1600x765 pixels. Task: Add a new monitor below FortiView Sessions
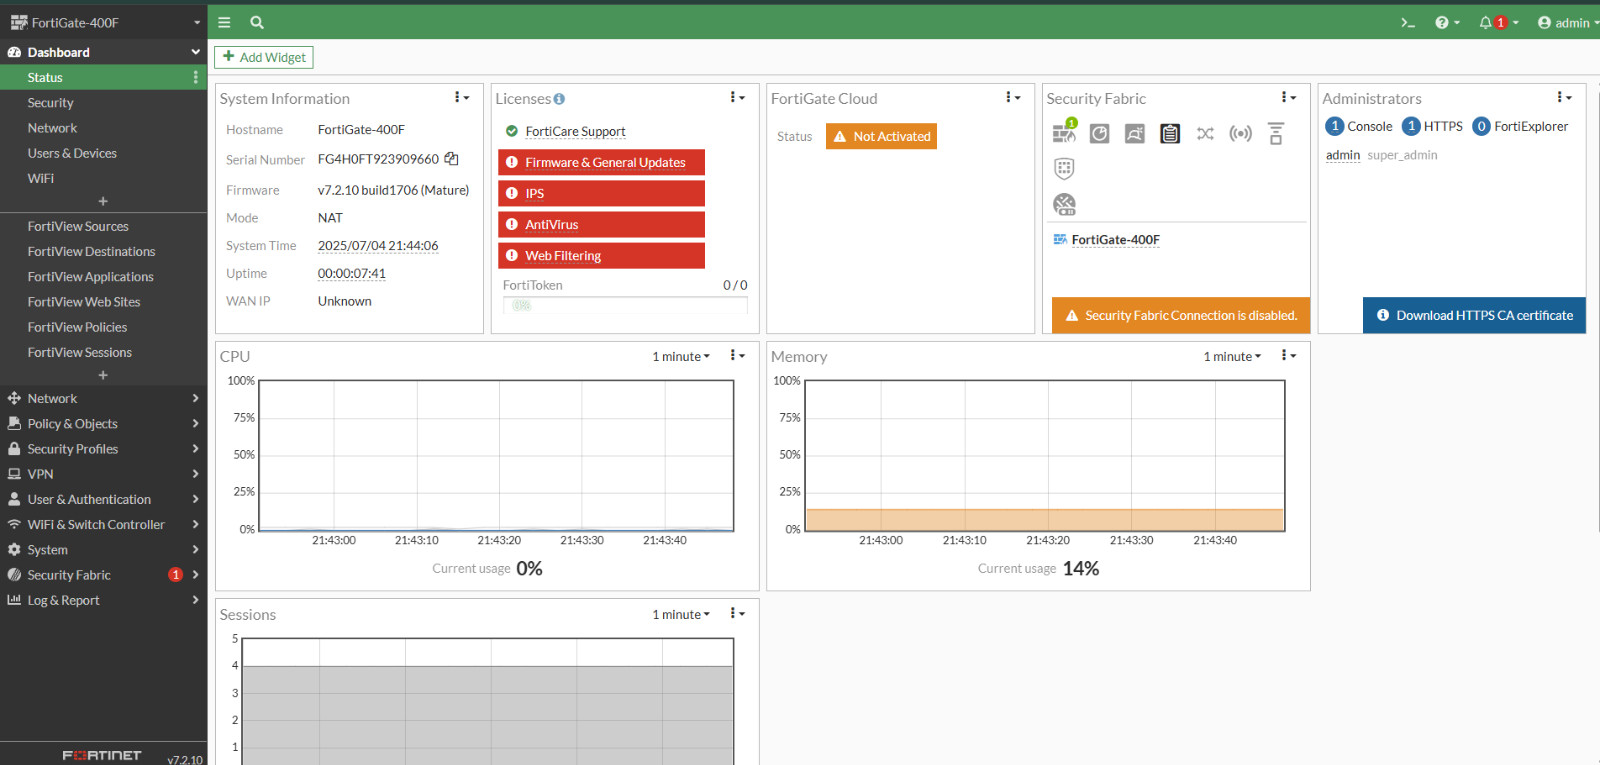point(103,375)
